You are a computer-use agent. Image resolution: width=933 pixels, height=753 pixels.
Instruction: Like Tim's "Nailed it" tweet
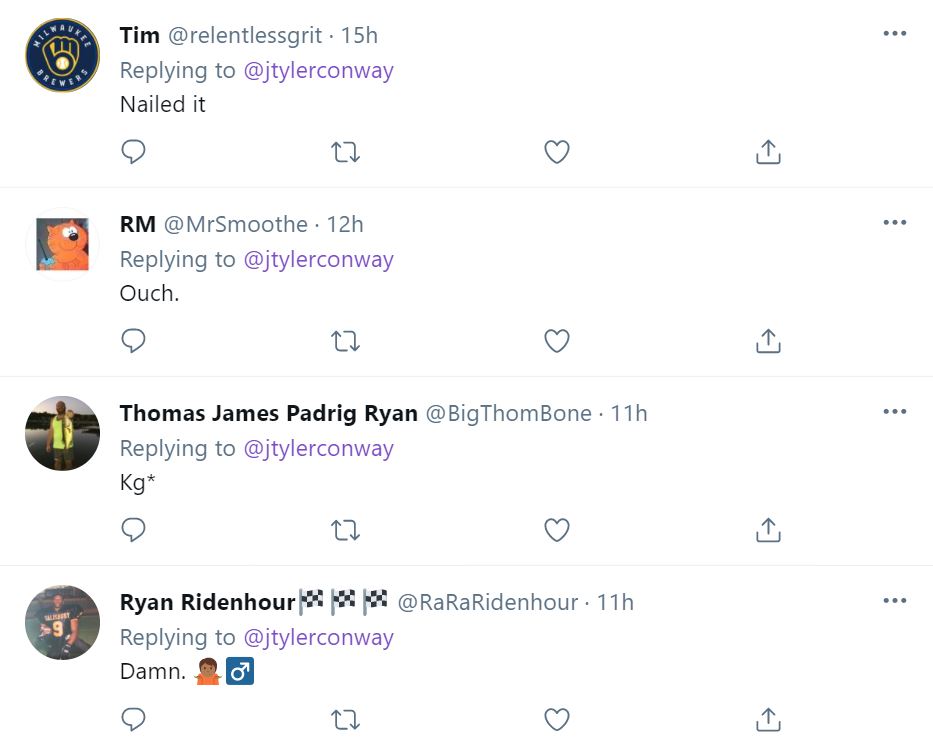coord(557,152)
